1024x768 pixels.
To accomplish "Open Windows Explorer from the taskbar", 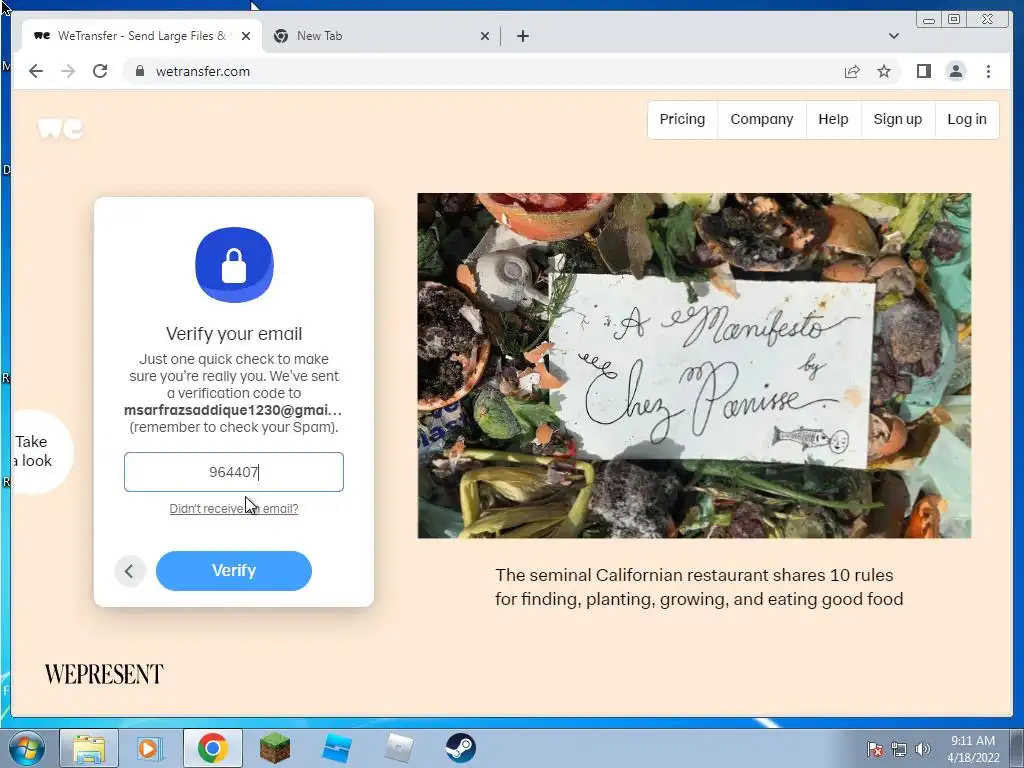I will (x=89, y=748).
